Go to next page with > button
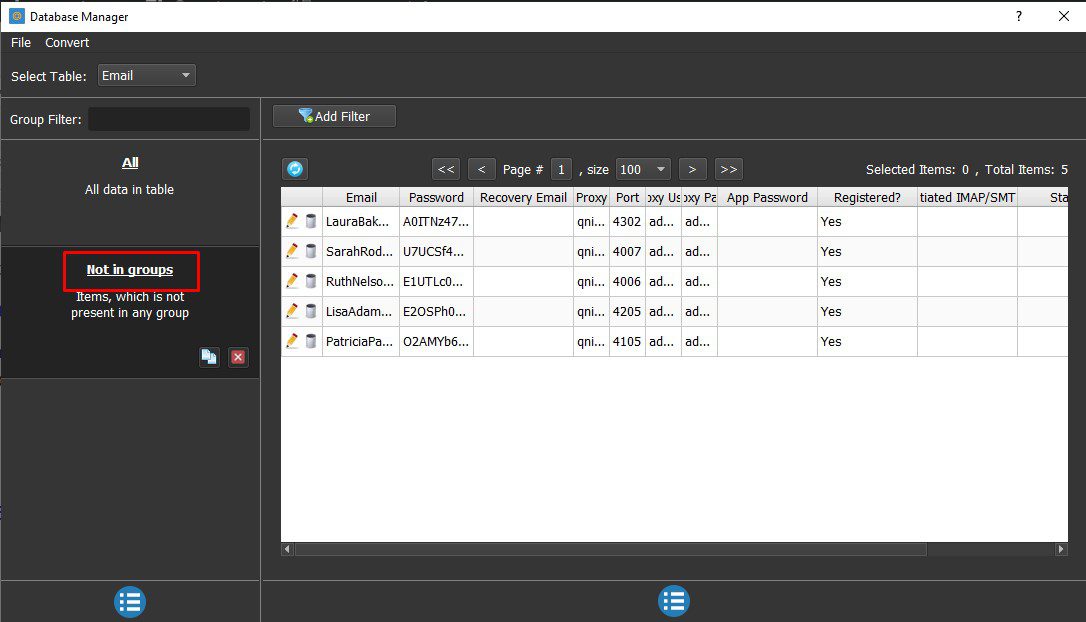 click(692, 169)
